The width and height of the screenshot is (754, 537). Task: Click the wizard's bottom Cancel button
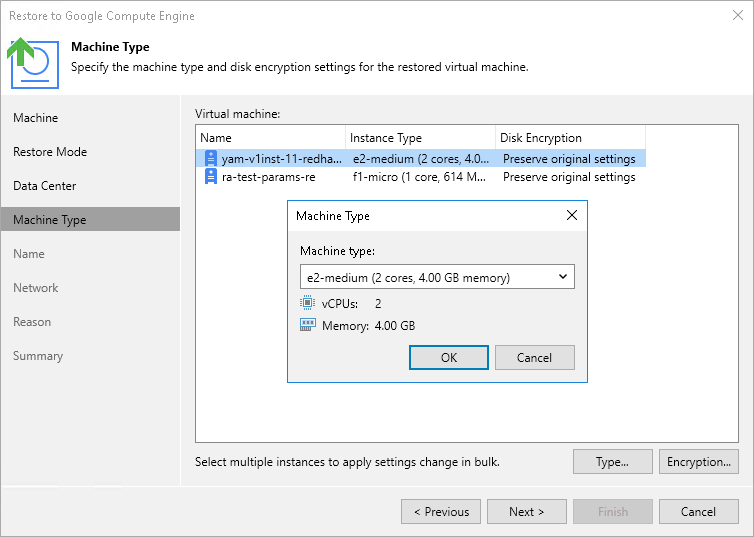[699, 512]
